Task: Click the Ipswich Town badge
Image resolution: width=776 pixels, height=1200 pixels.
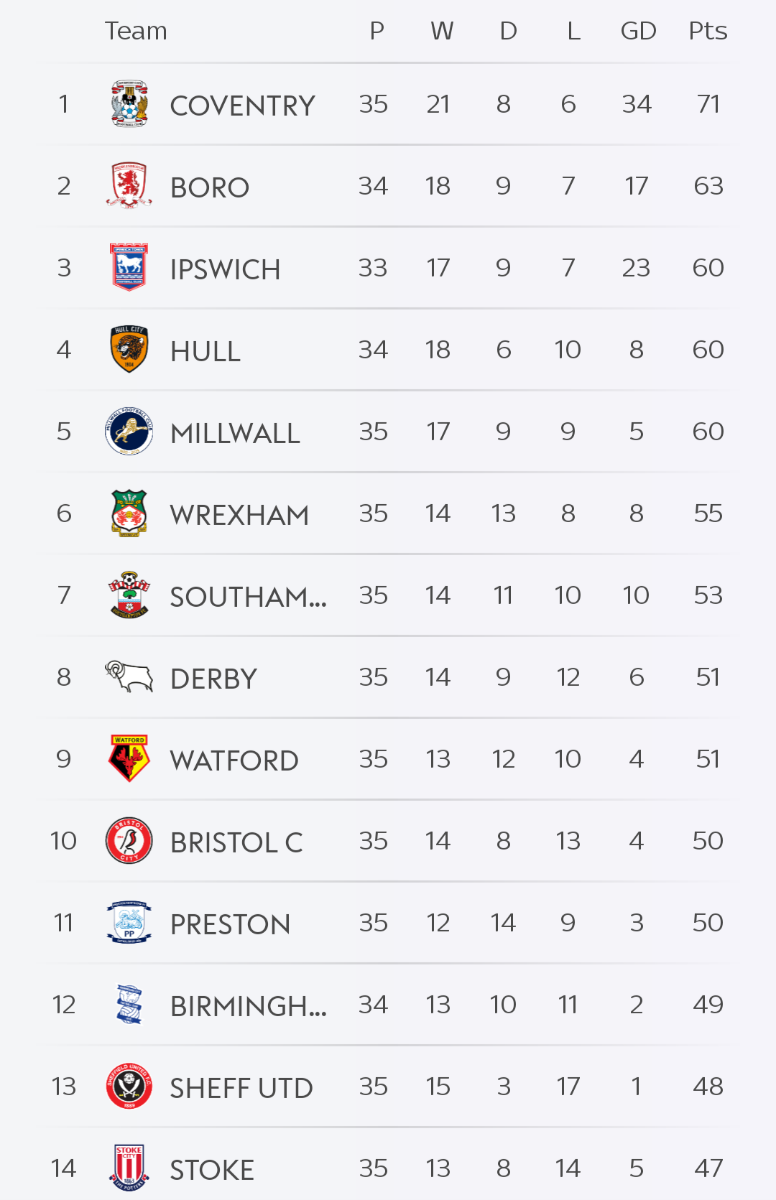Action: (129, 268)
